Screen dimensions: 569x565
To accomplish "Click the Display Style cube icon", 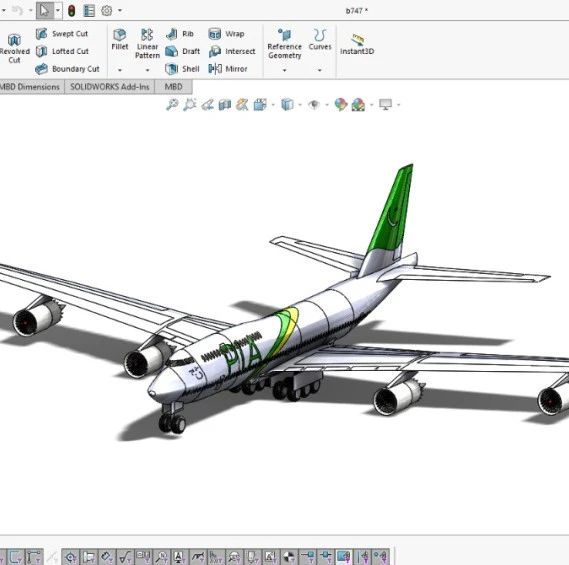I will coord(287,105).
